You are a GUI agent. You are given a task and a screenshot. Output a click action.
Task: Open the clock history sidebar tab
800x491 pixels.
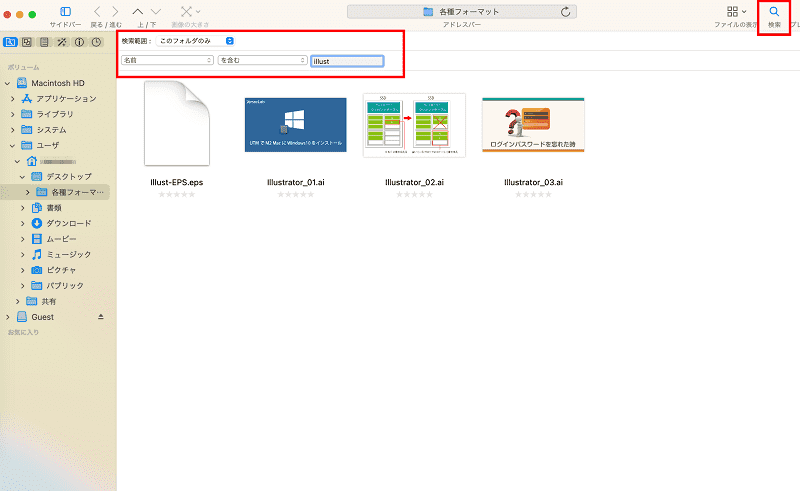tap(96, 42)
